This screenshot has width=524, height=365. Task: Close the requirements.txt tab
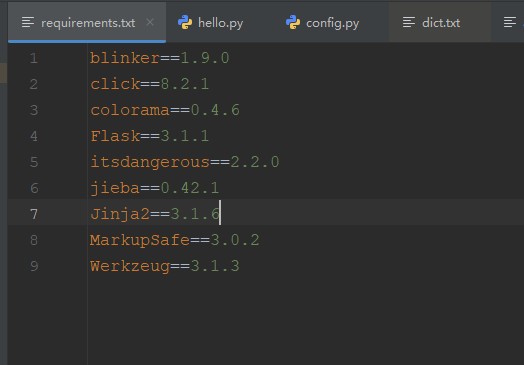click(x=150, y=22)
